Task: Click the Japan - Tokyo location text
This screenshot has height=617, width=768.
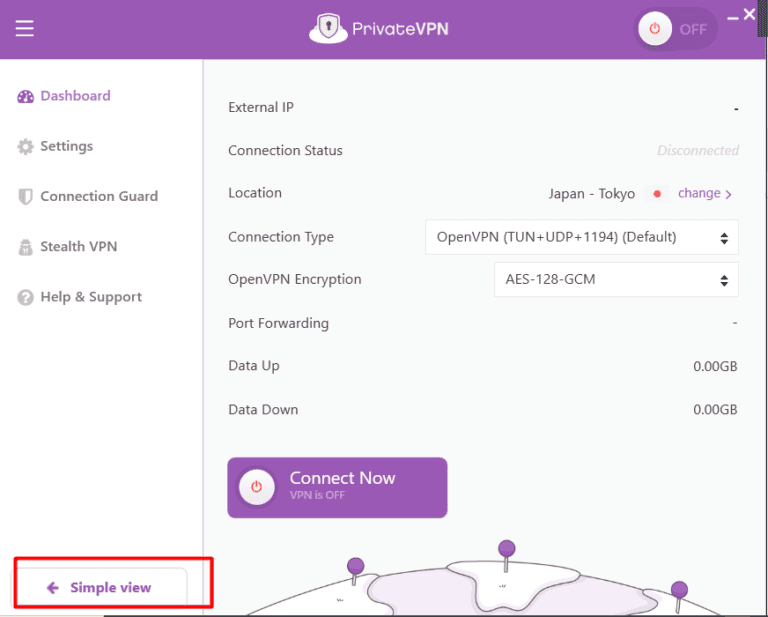Action: pyautogui.click(x=592, y=194)
